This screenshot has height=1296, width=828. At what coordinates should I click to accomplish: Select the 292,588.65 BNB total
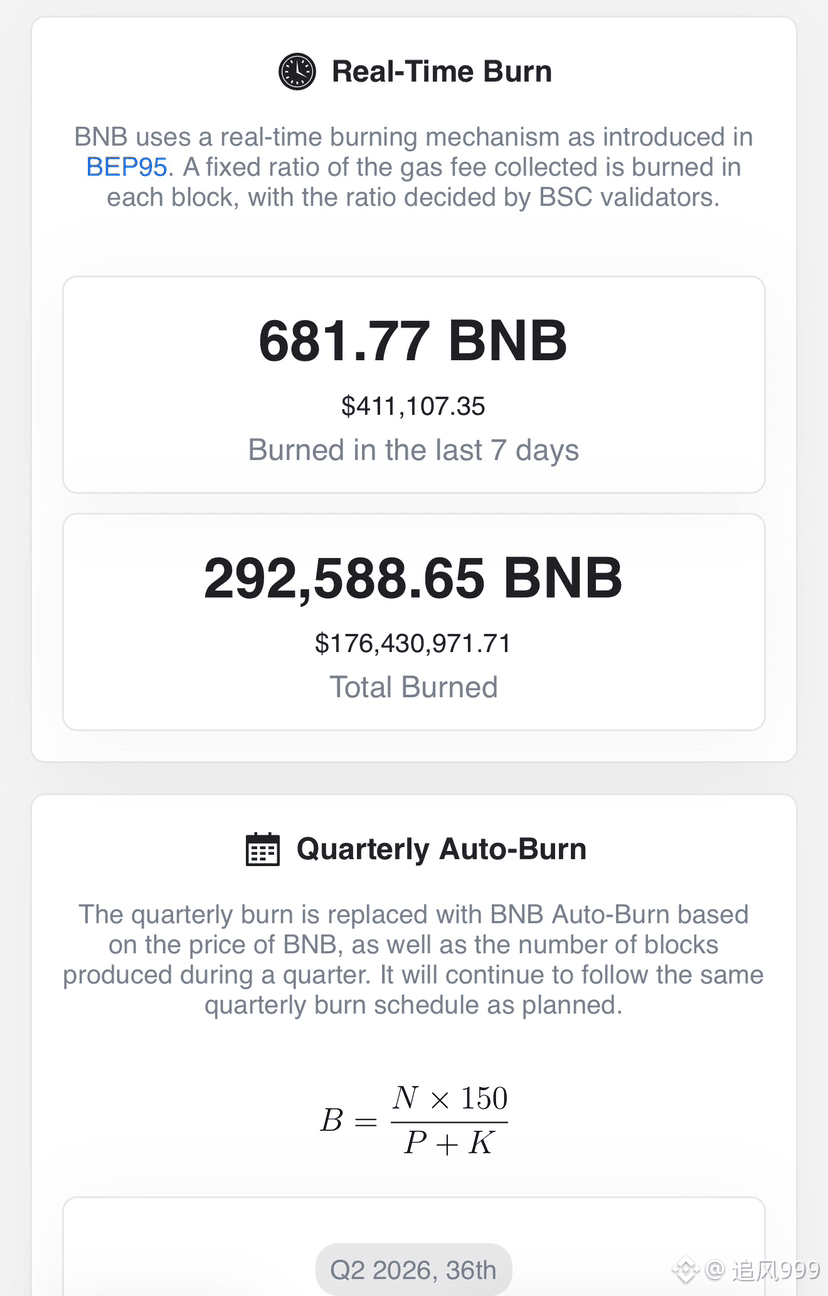pyautogui.click(x=413, y=578)
